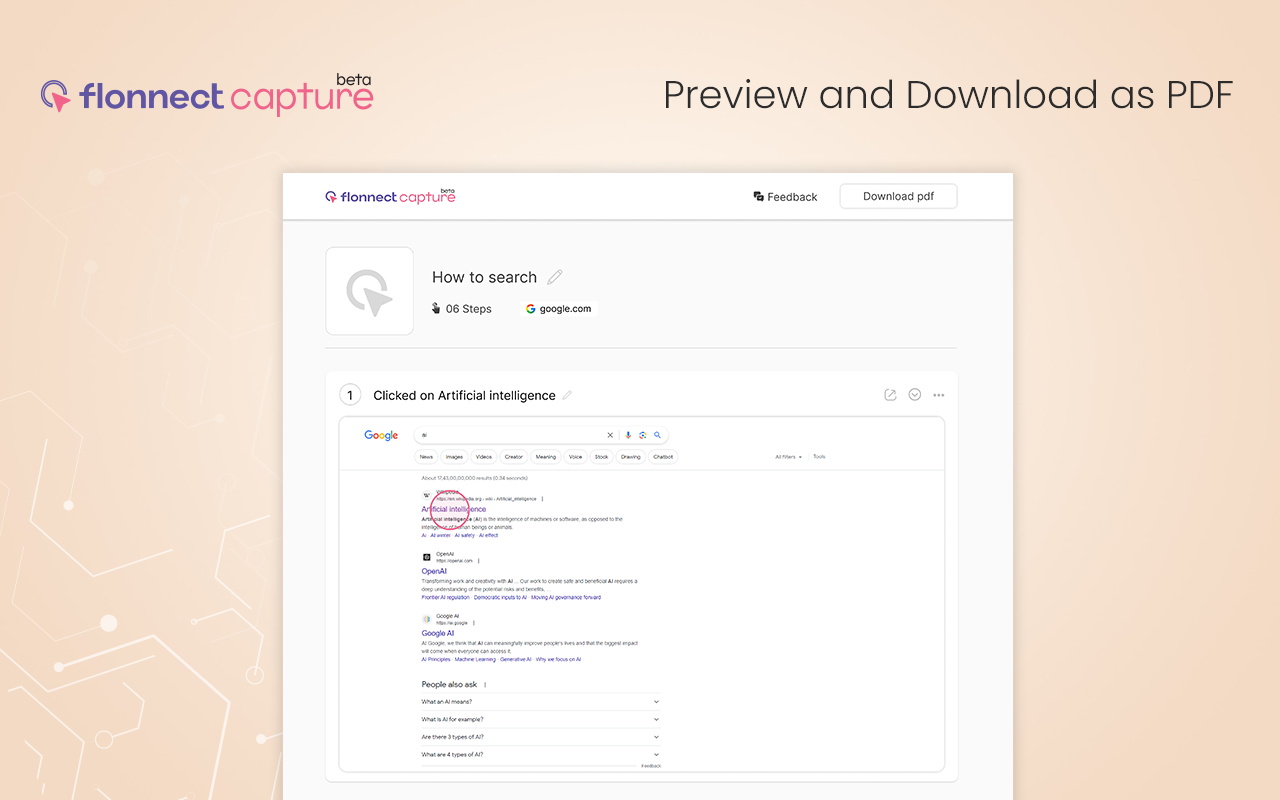Collapse step 1 using the circled chevron
This screenshot has width=1280, height=800.
(x=914, y=395)
